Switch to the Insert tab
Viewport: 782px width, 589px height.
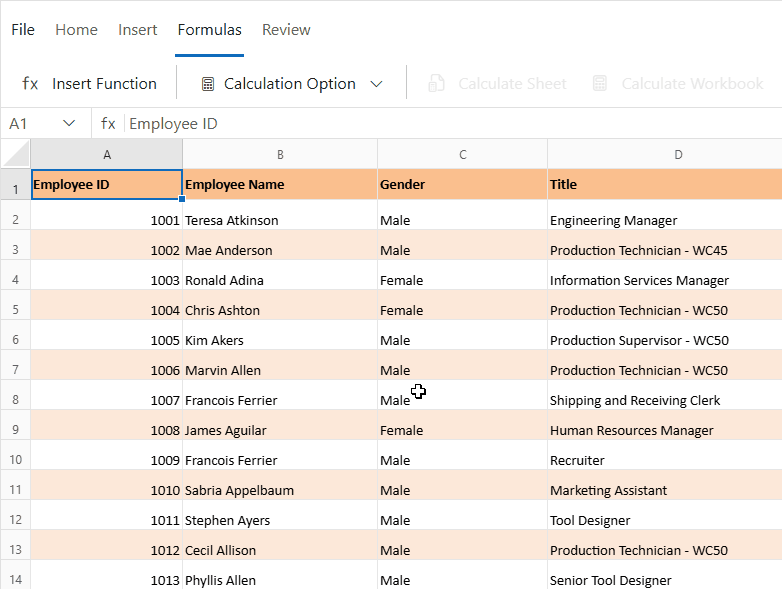point(137,30)
